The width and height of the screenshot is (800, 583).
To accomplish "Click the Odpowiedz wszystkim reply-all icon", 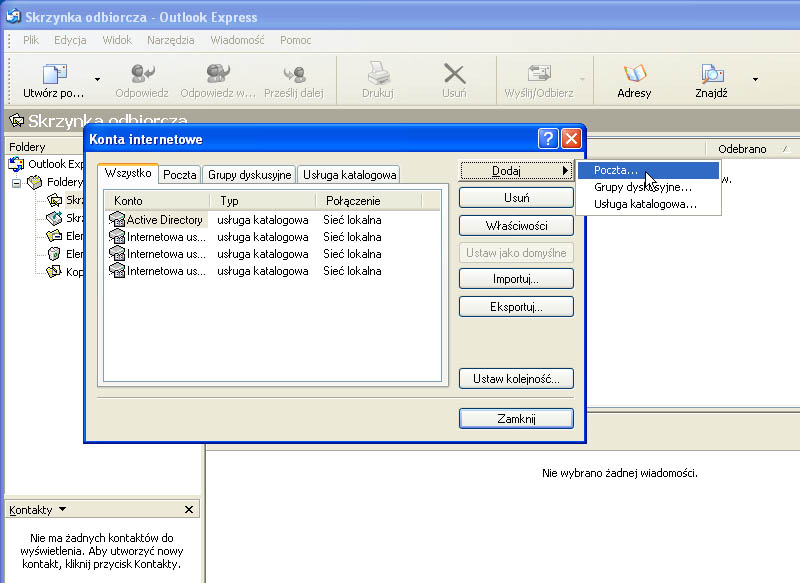I will [x=218, y=74].
